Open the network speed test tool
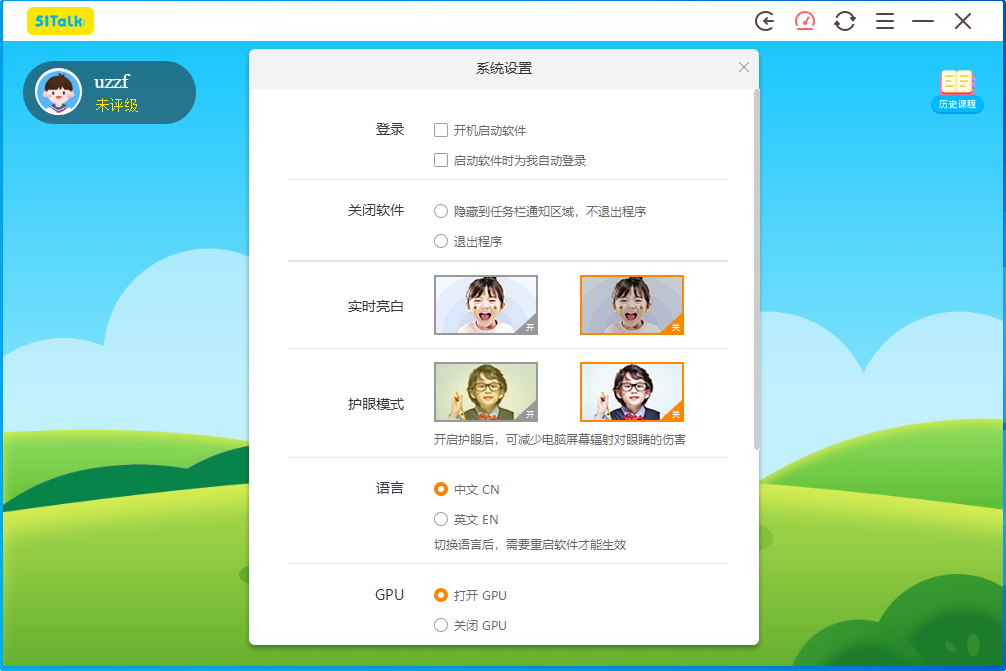Image resolution: width=1006 pixels, height=671 pixels. (804, 20)
